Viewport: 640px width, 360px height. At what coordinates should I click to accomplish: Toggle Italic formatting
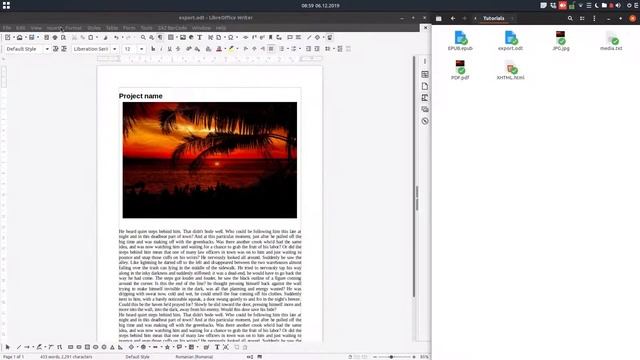(161, 49)
